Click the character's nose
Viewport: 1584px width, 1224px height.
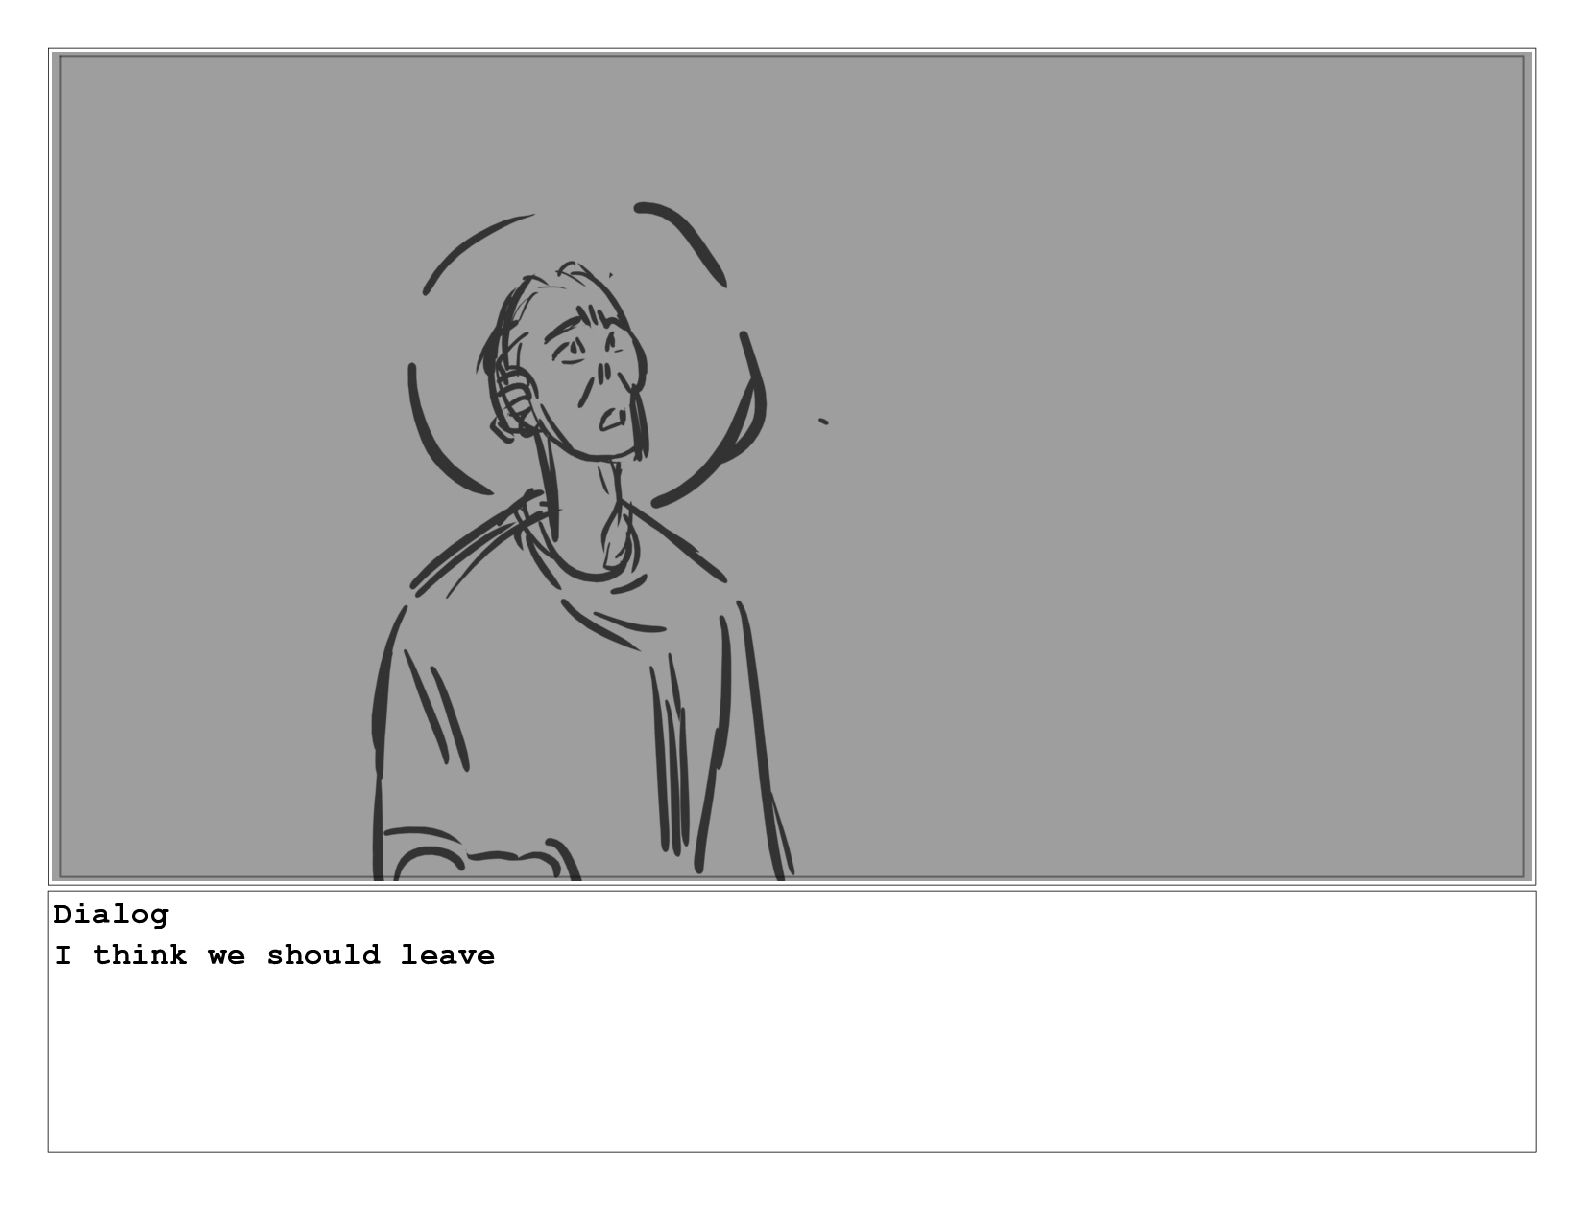click(x=604, y=376)
